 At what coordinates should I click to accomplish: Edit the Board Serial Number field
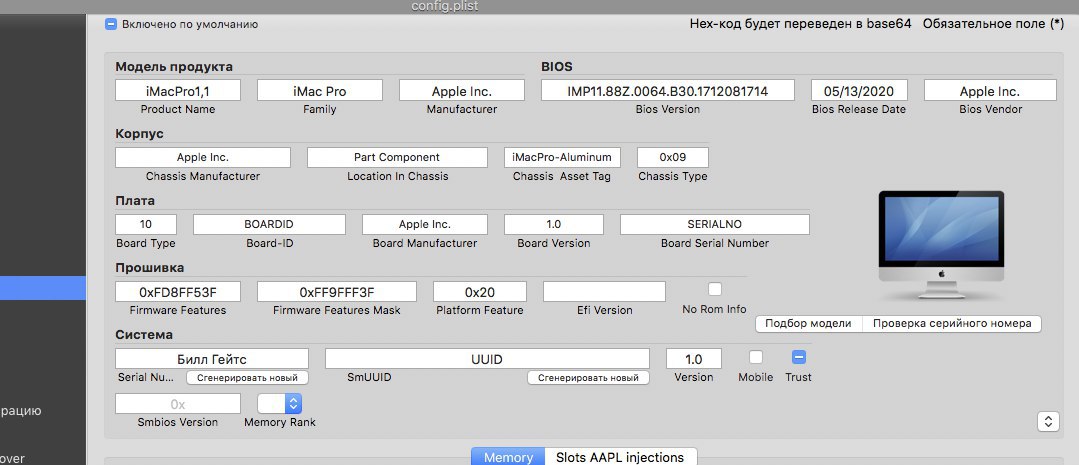click(714, 224)
